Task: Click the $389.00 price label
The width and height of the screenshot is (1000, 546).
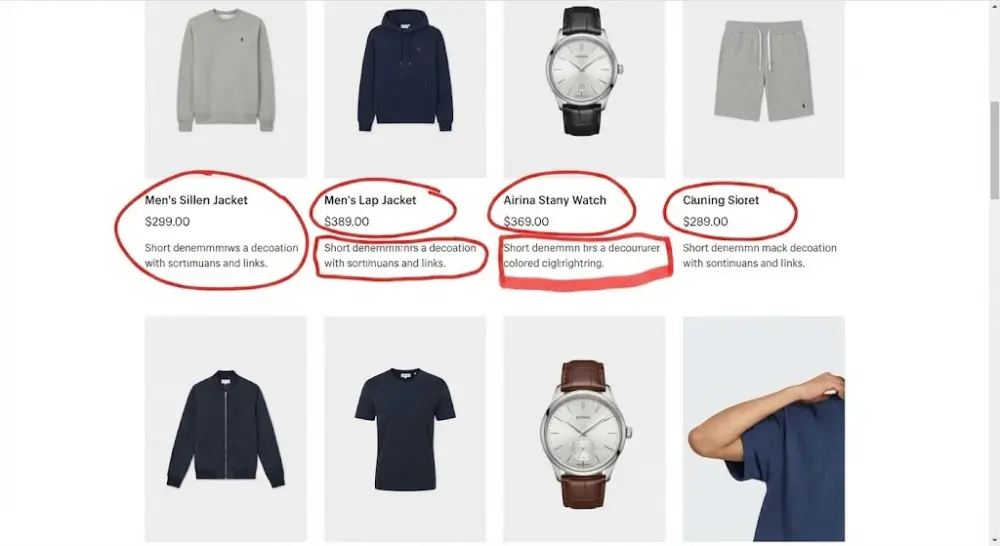Action: 346,222
